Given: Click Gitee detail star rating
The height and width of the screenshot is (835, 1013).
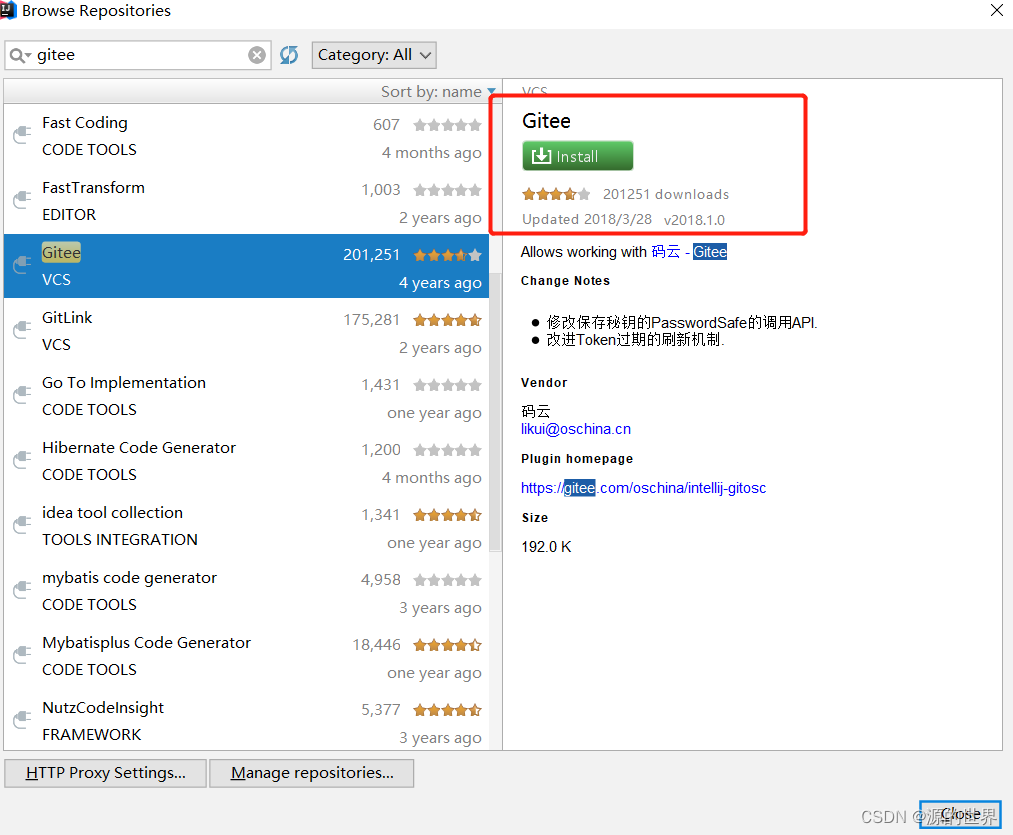Looking at the screenshot, I should [556, 194].
